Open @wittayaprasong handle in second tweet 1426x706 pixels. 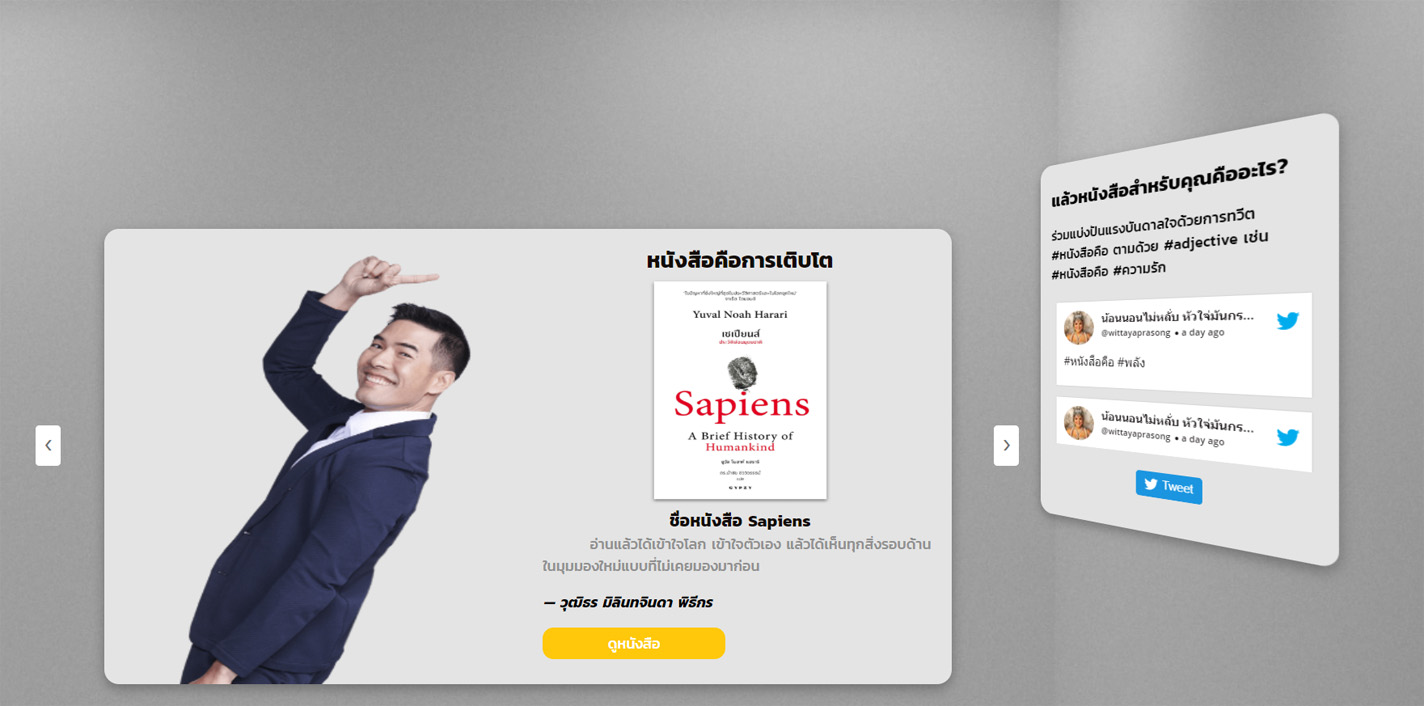pos(1136,434)
